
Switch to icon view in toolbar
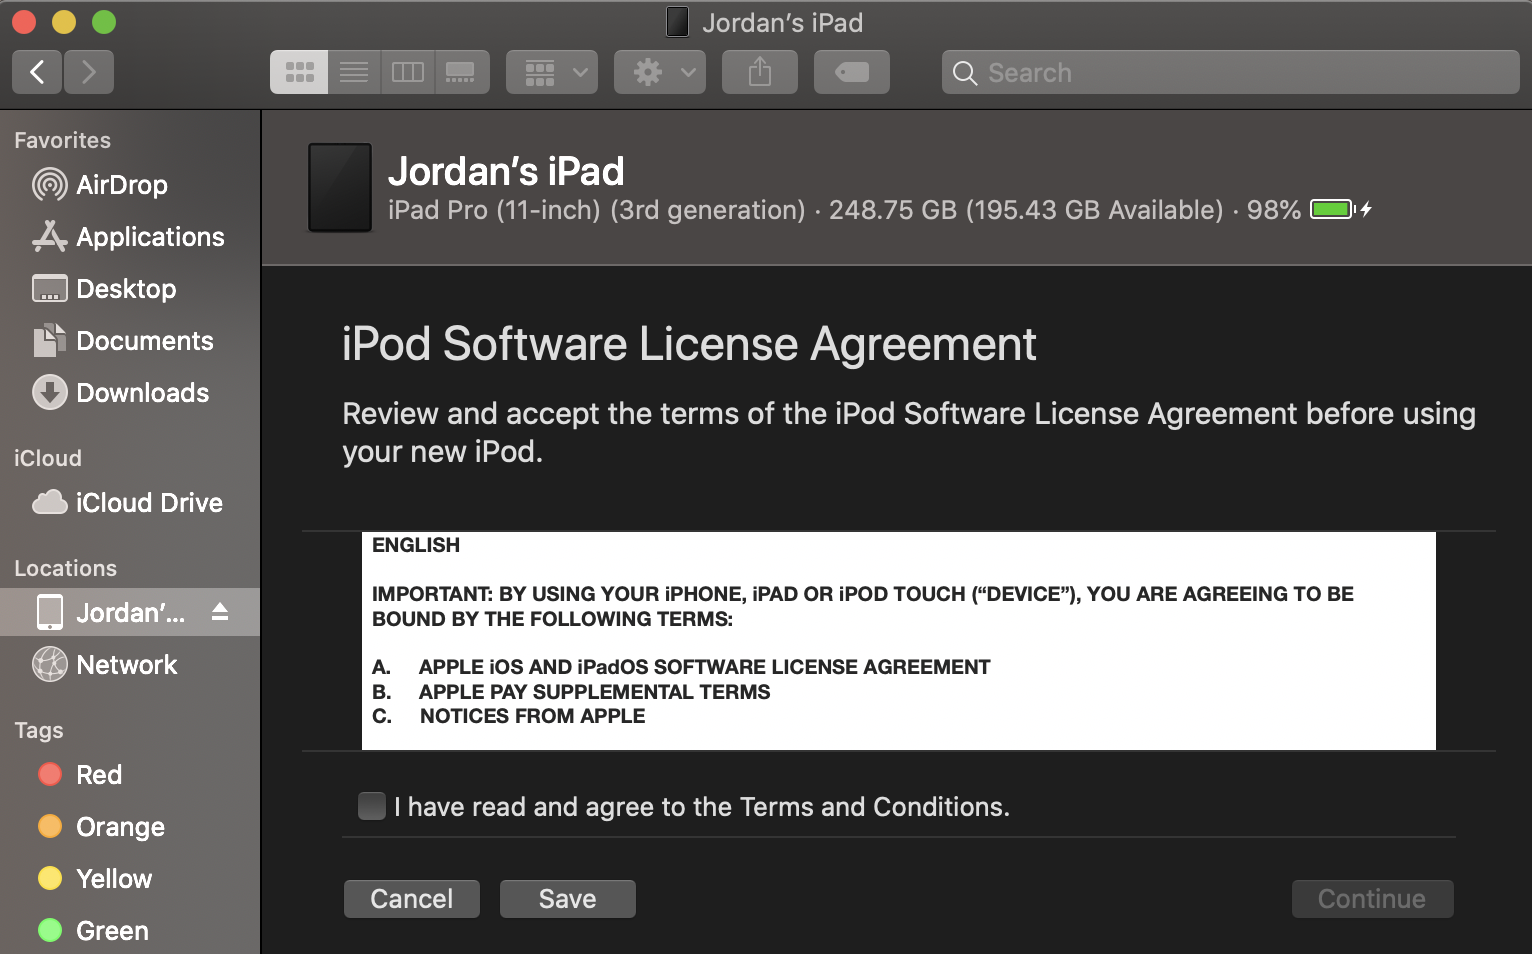[x=299, y=72]
